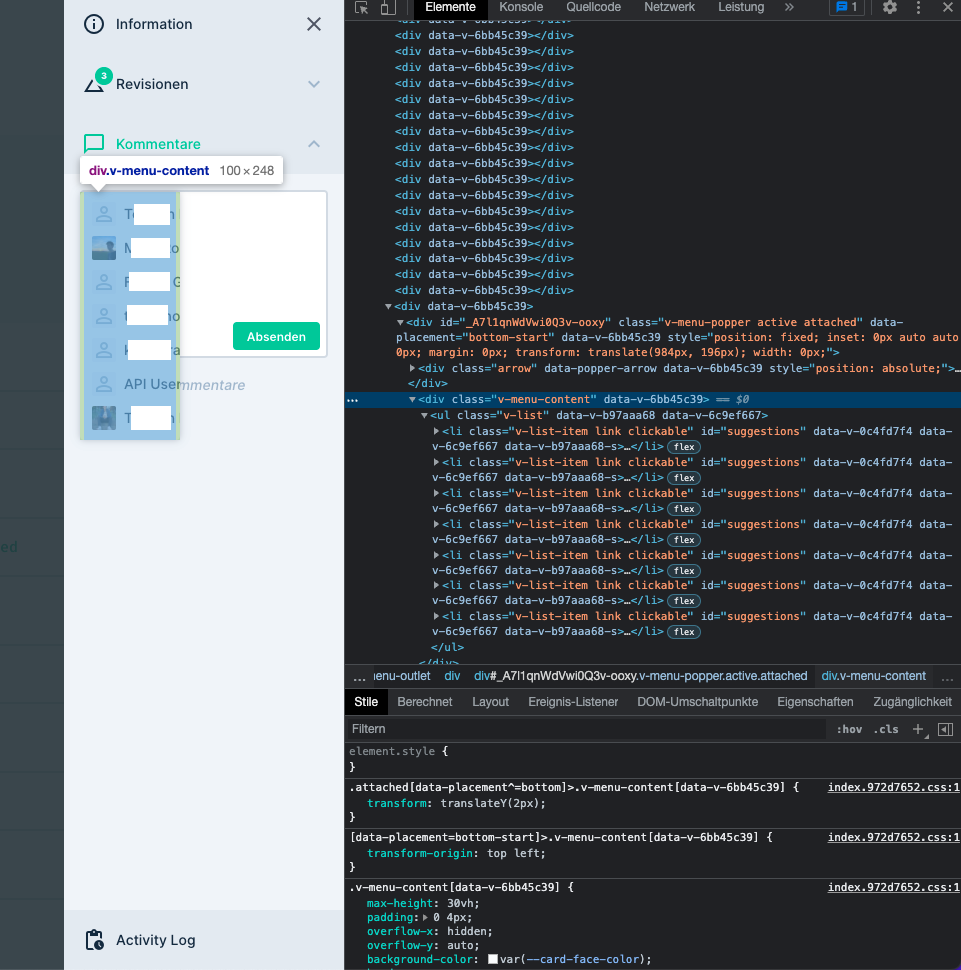Screen dimensions: 961x970
Task: Open the Netzwerk tab
Action: click(669, 7)
